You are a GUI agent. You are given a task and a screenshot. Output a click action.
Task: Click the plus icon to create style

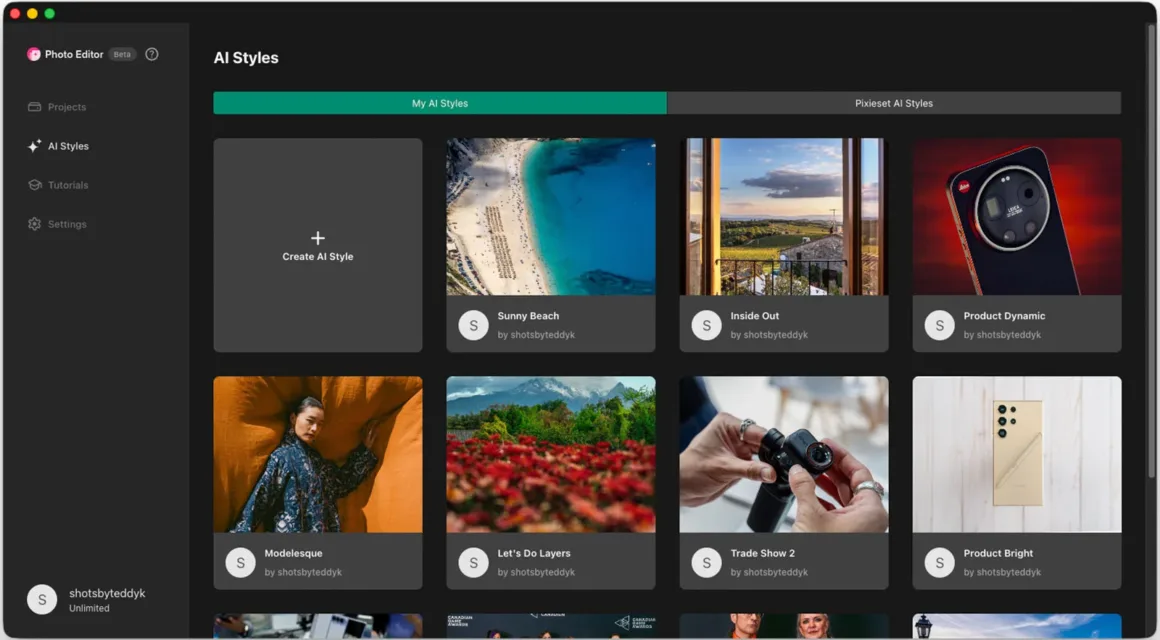317,238
